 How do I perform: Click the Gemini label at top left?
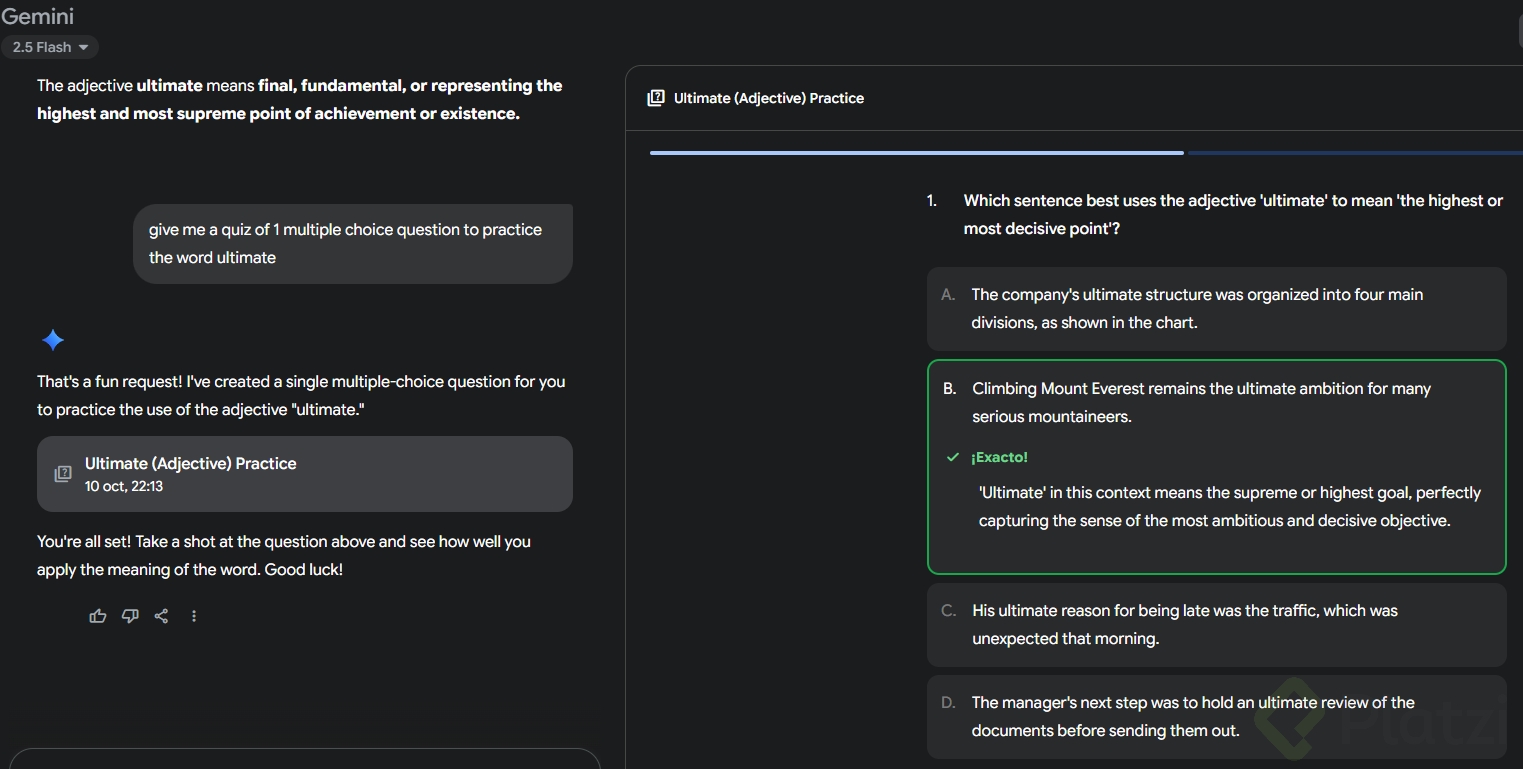[x=37, y=16]
